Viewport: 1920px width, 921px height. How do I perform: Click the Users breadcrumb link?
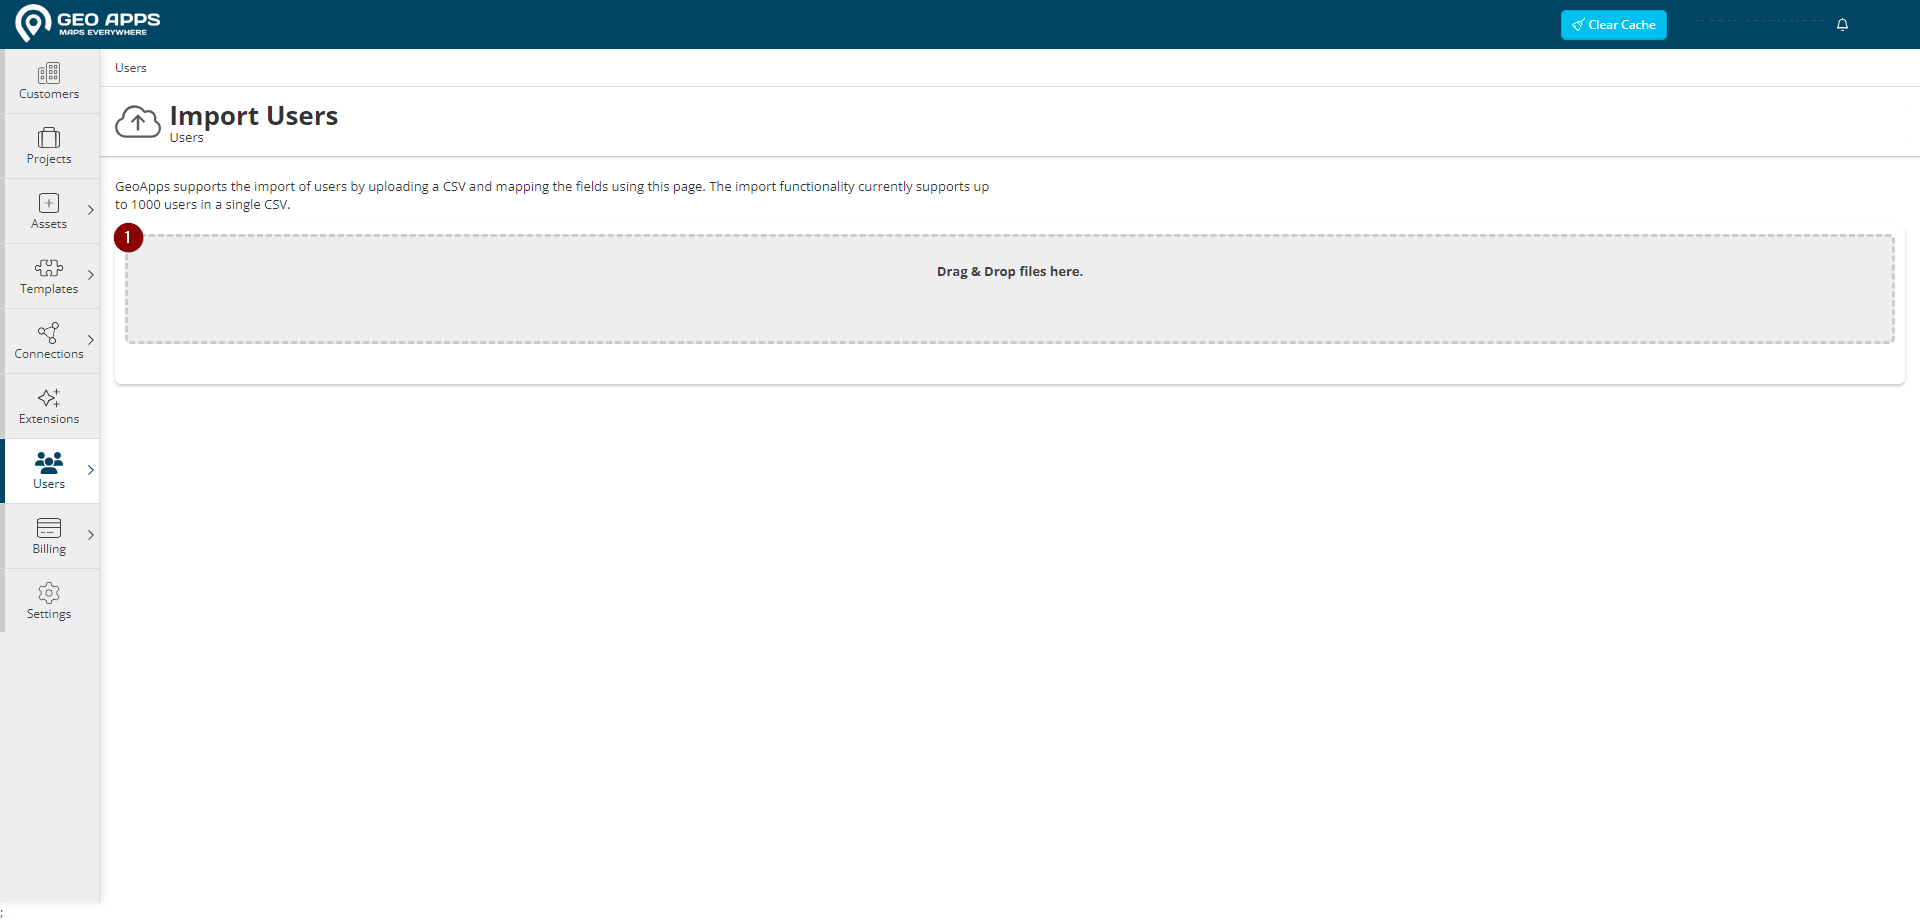[x=131, y=68]
